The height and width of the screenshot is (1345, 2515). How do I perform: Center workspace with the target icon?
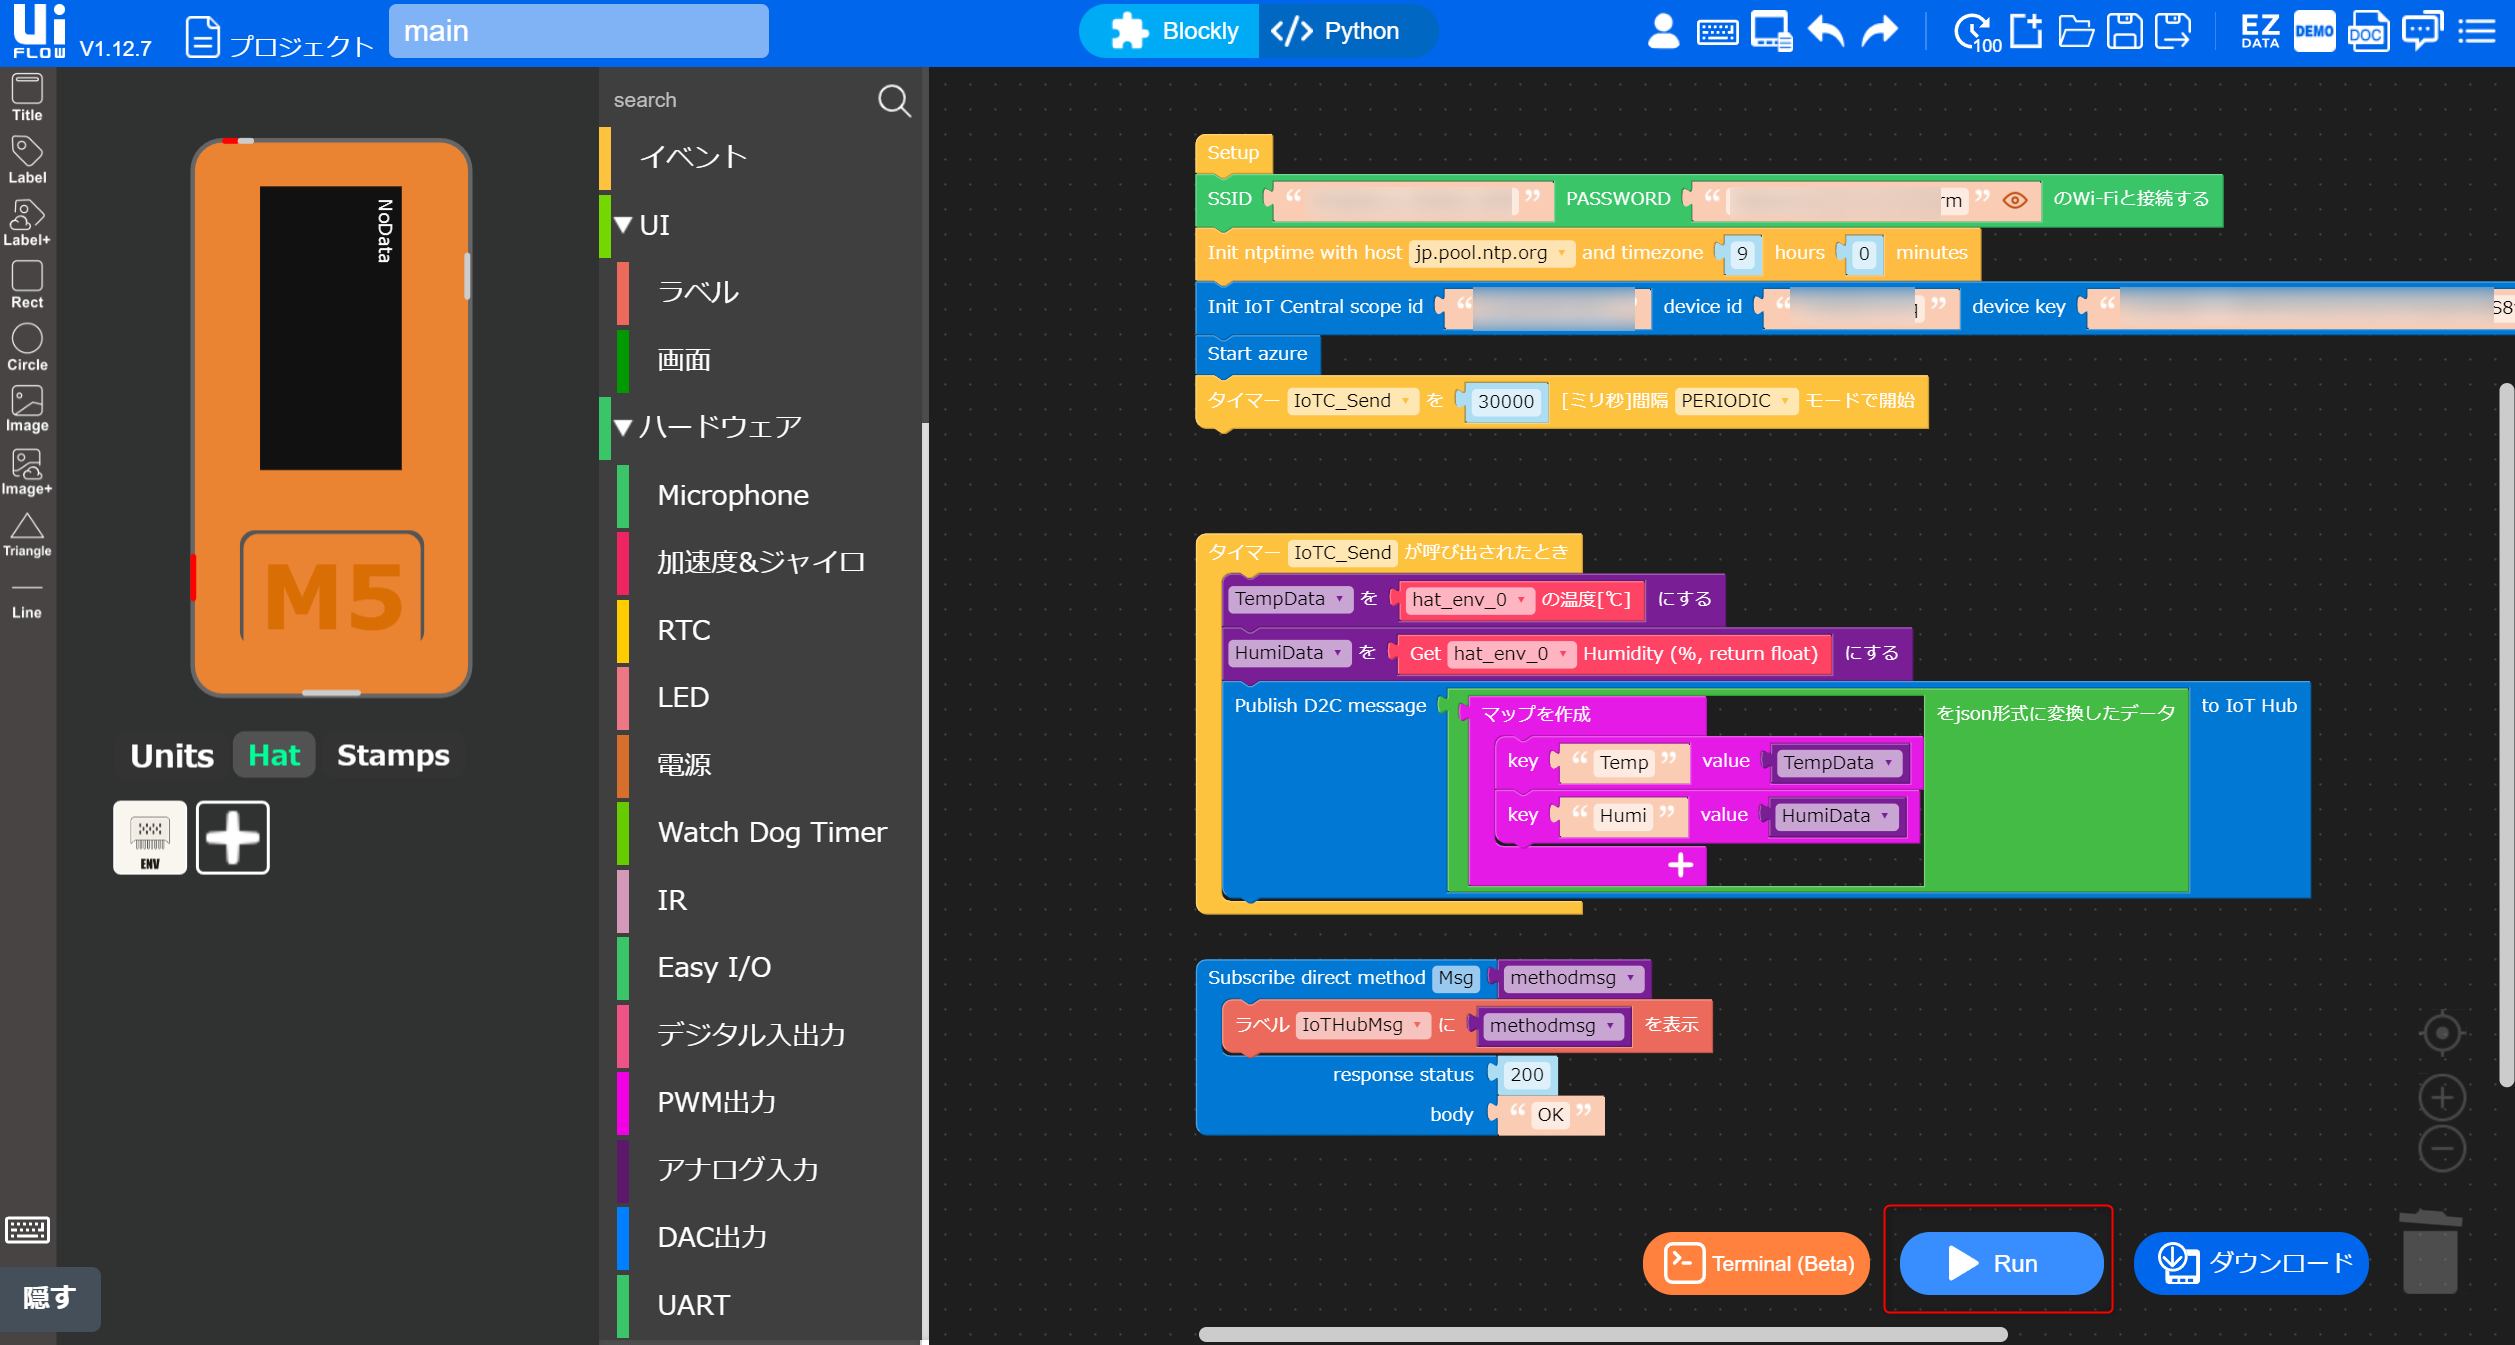[2441, 1033]
